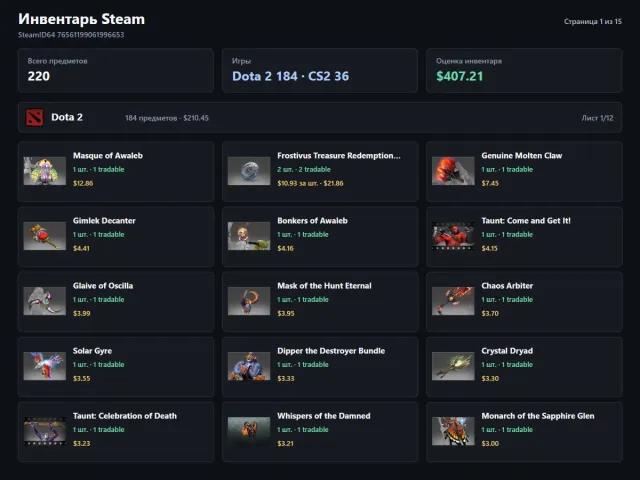
Task: Select the Taunt: Come and Get It! thumbnail
Action: click(x=453, y=236)
